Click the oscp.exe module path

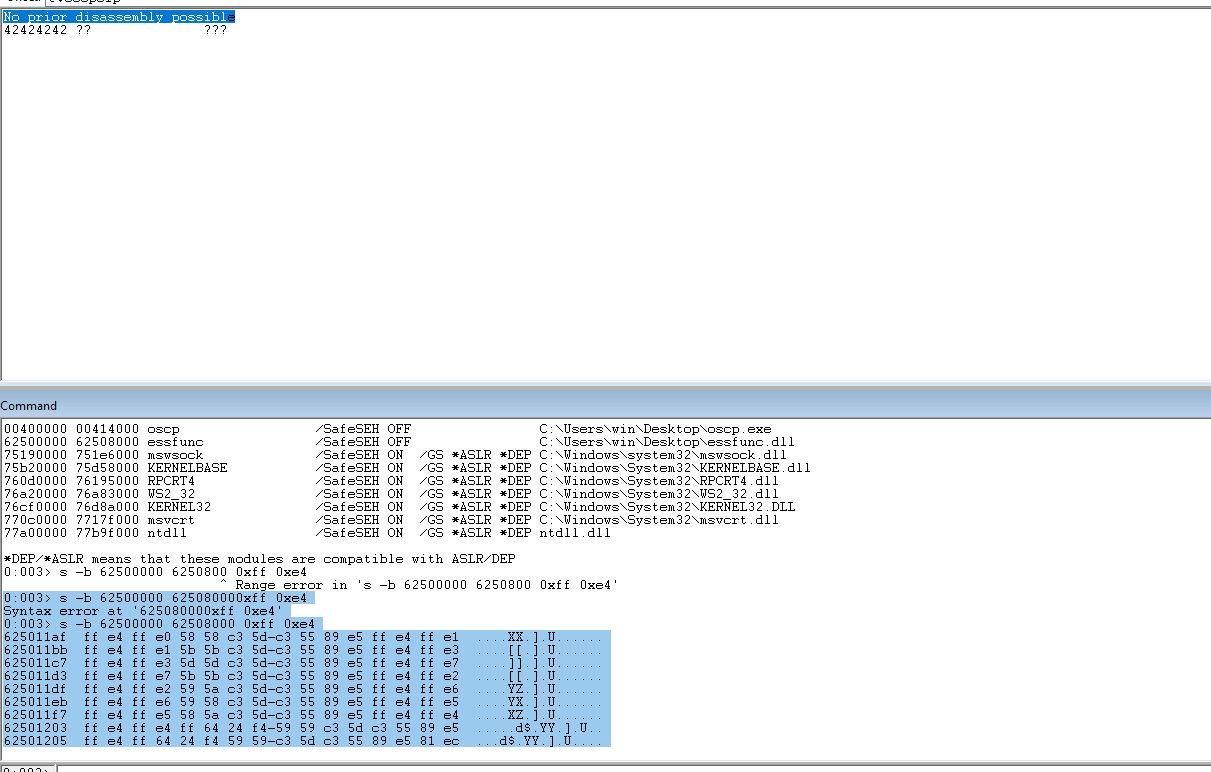click(x=654, y=429)
